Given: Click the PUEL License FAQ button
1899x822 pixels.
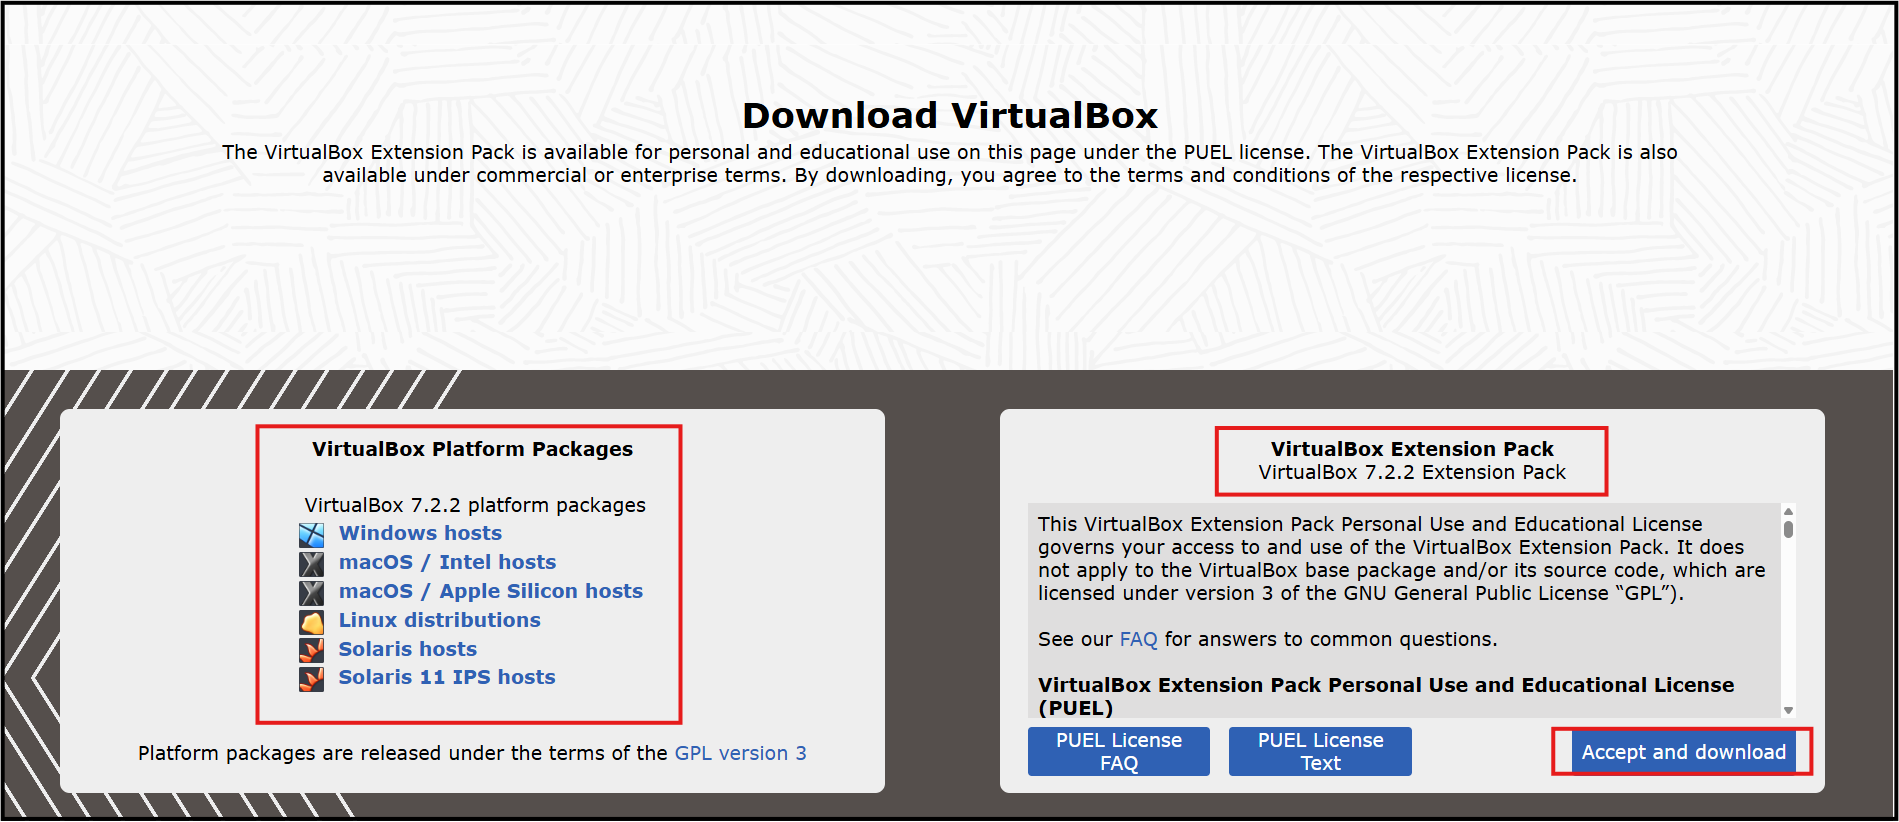Looking at the screenshot, I should [1119, 751].
